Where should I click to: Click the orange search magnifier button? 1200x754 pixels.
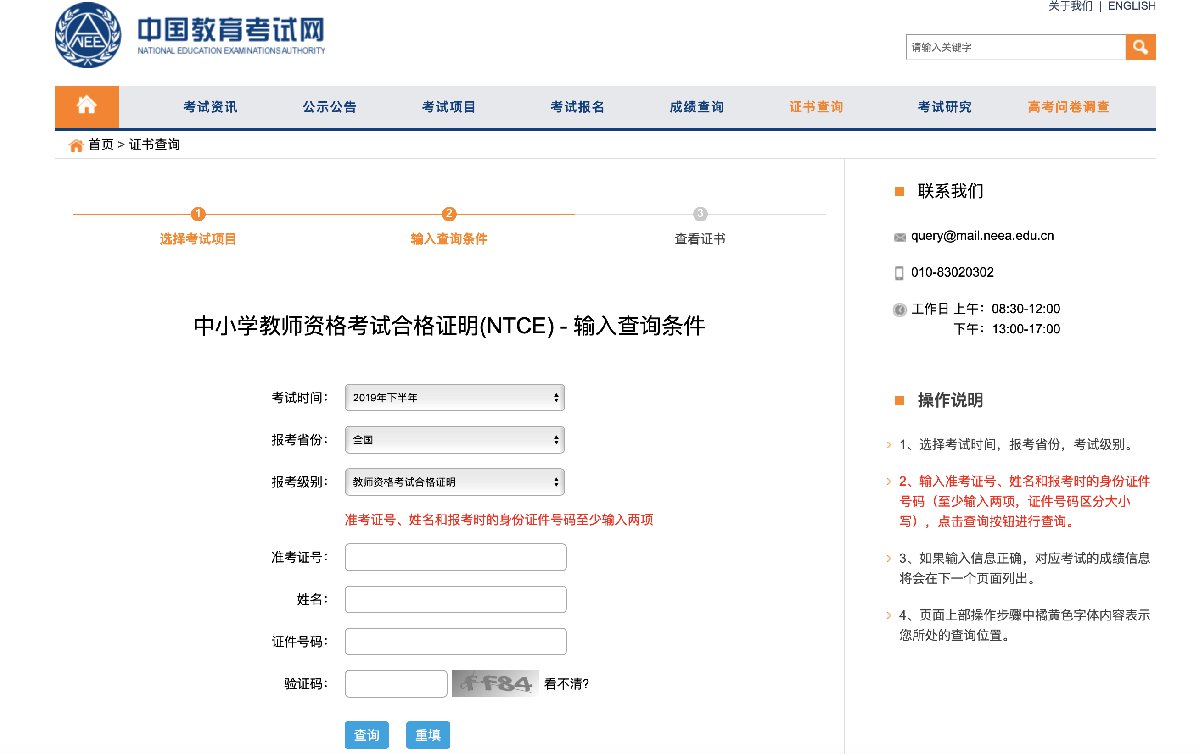(x=1140, y=47)
